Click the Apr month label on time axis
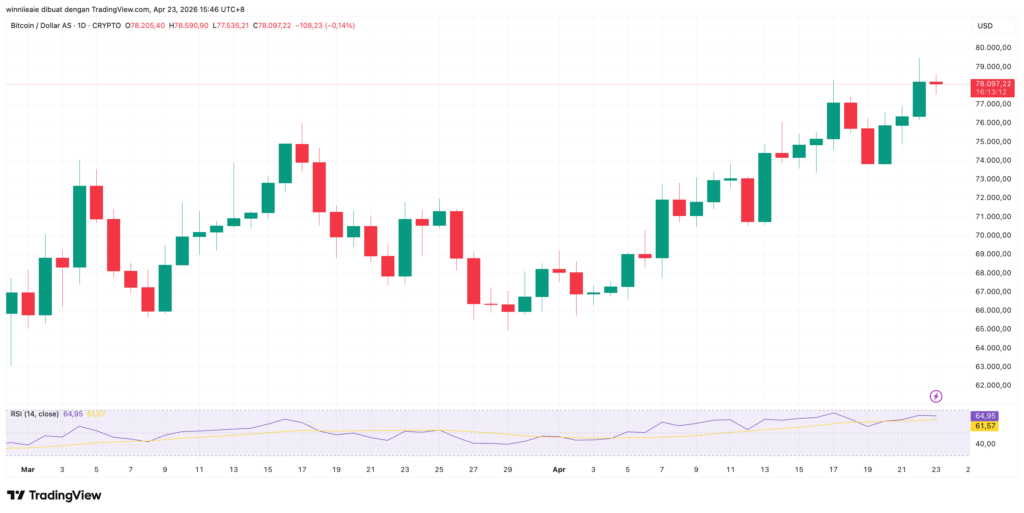1024x513 pixels. click(x=560, y=469)
